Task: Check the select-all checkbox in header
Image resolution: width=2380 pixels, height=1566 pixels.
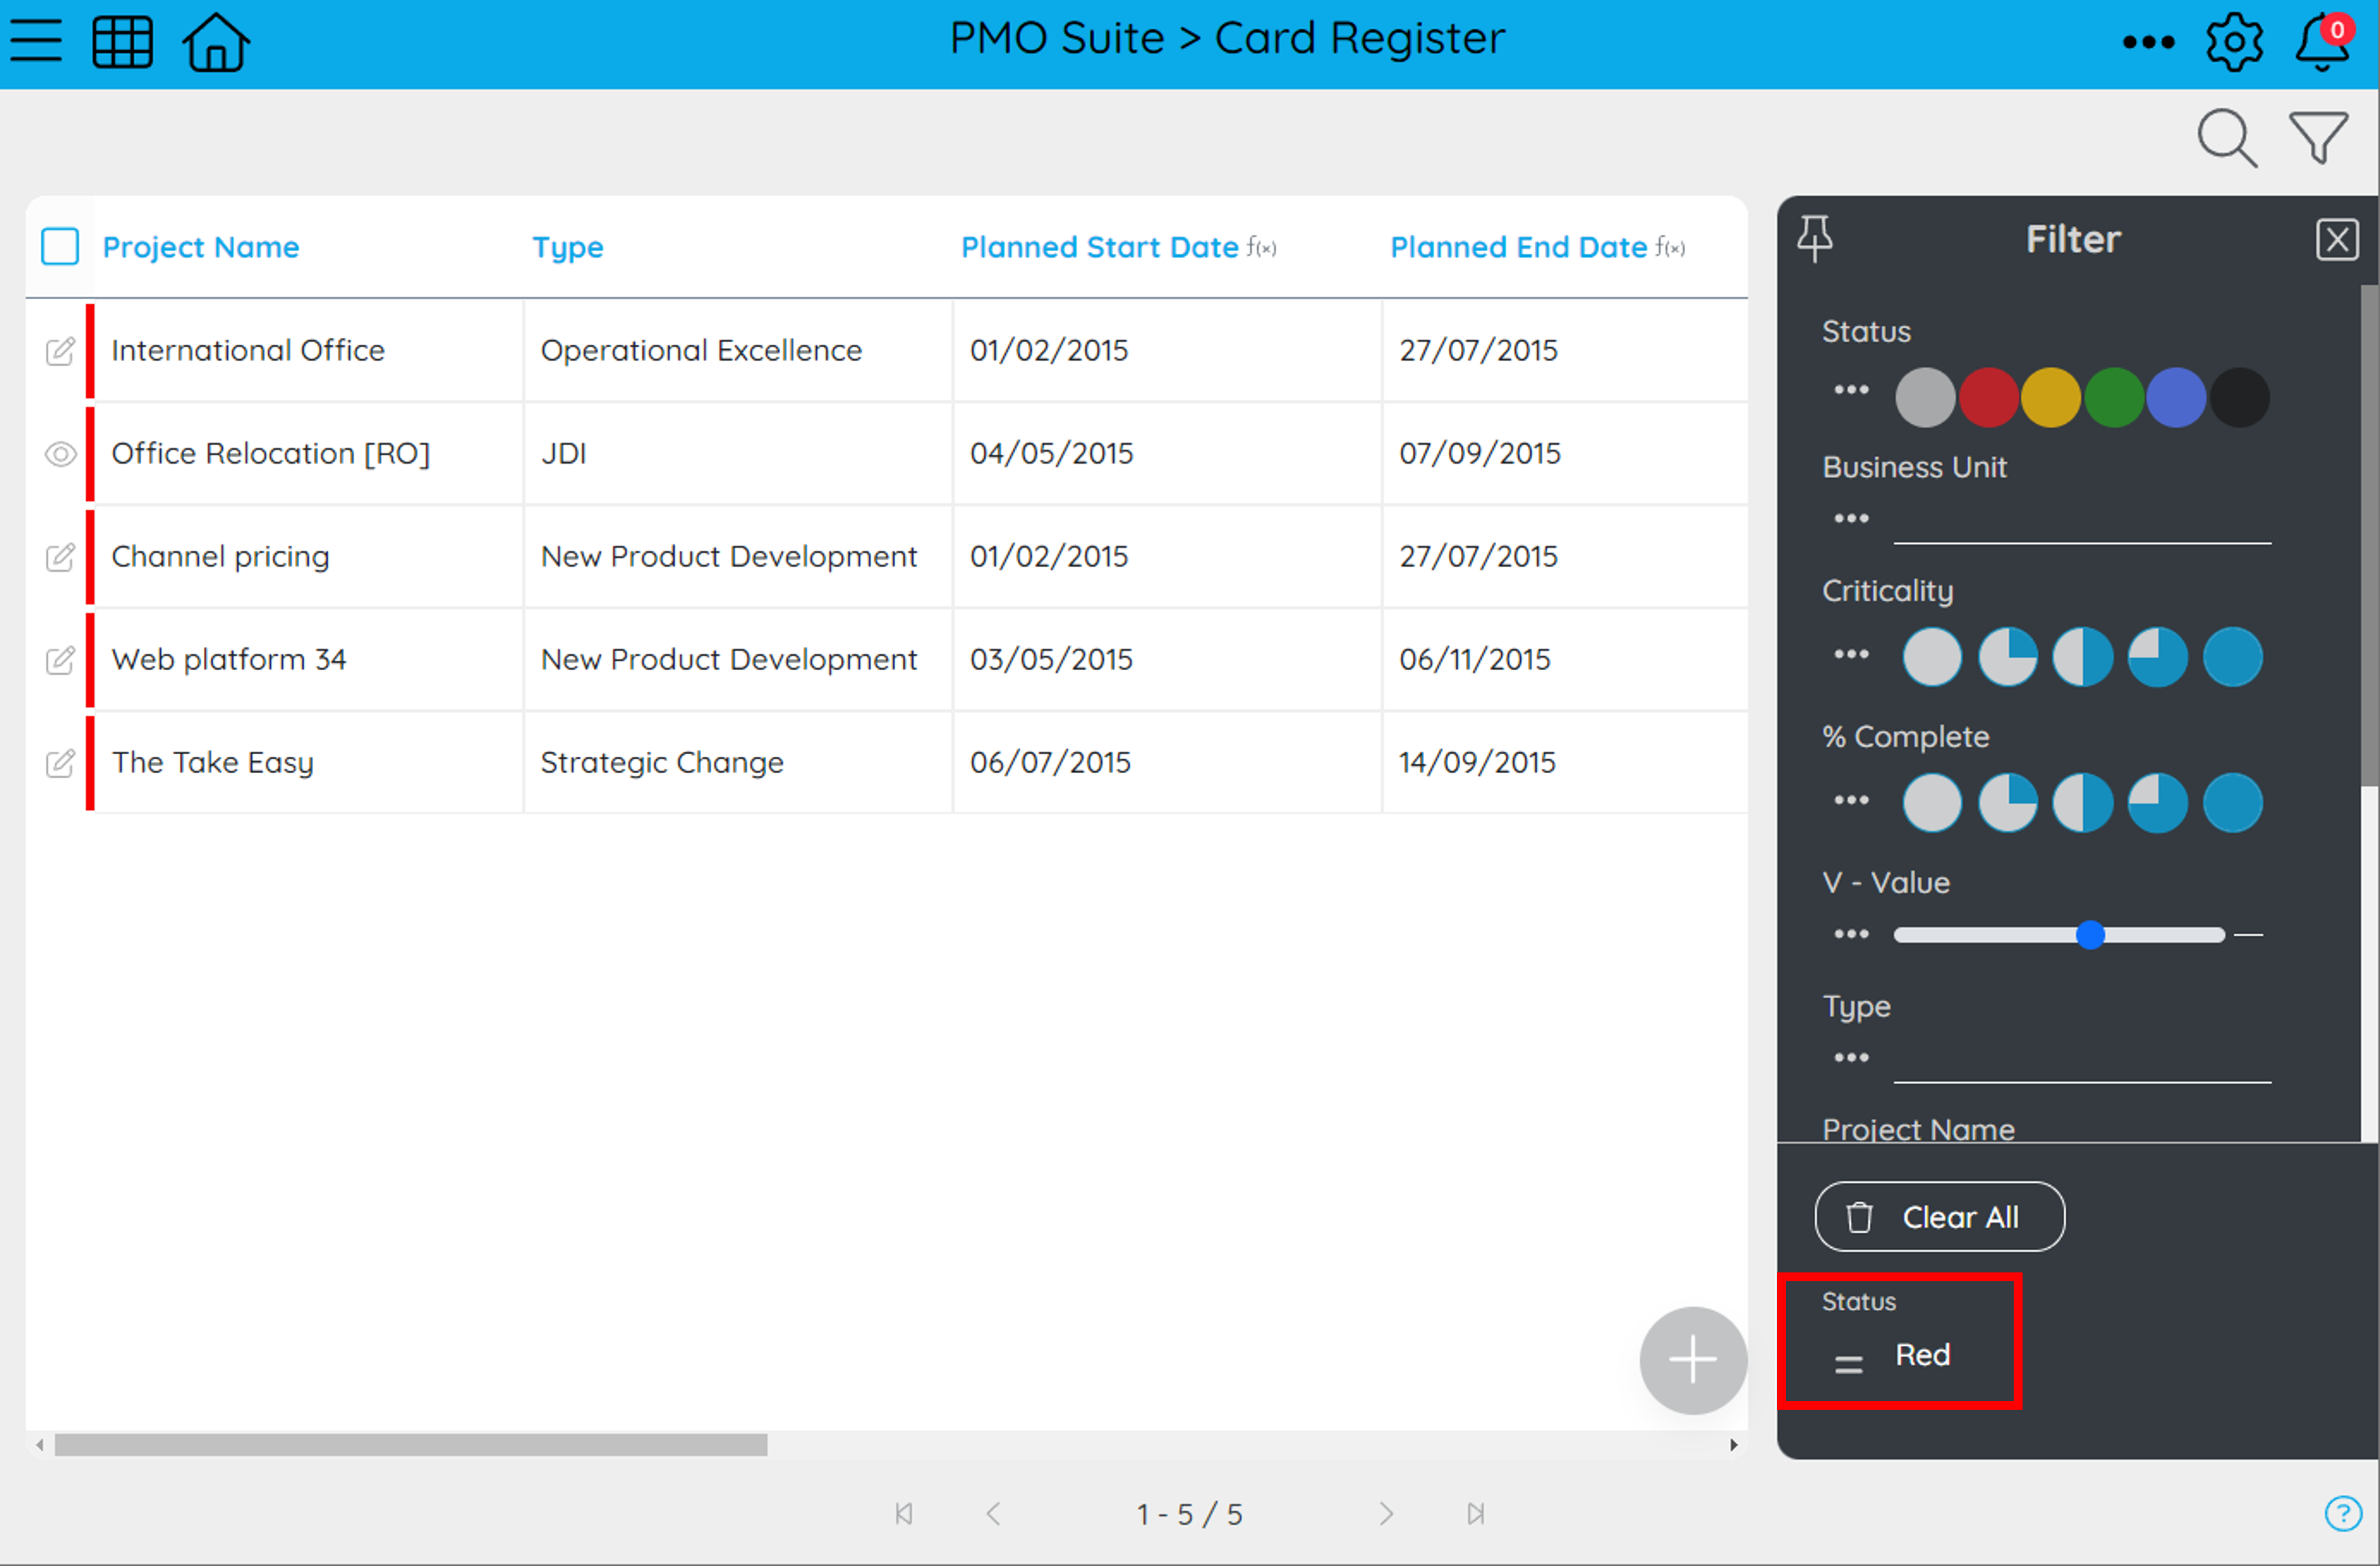Action: pos(59,246)
